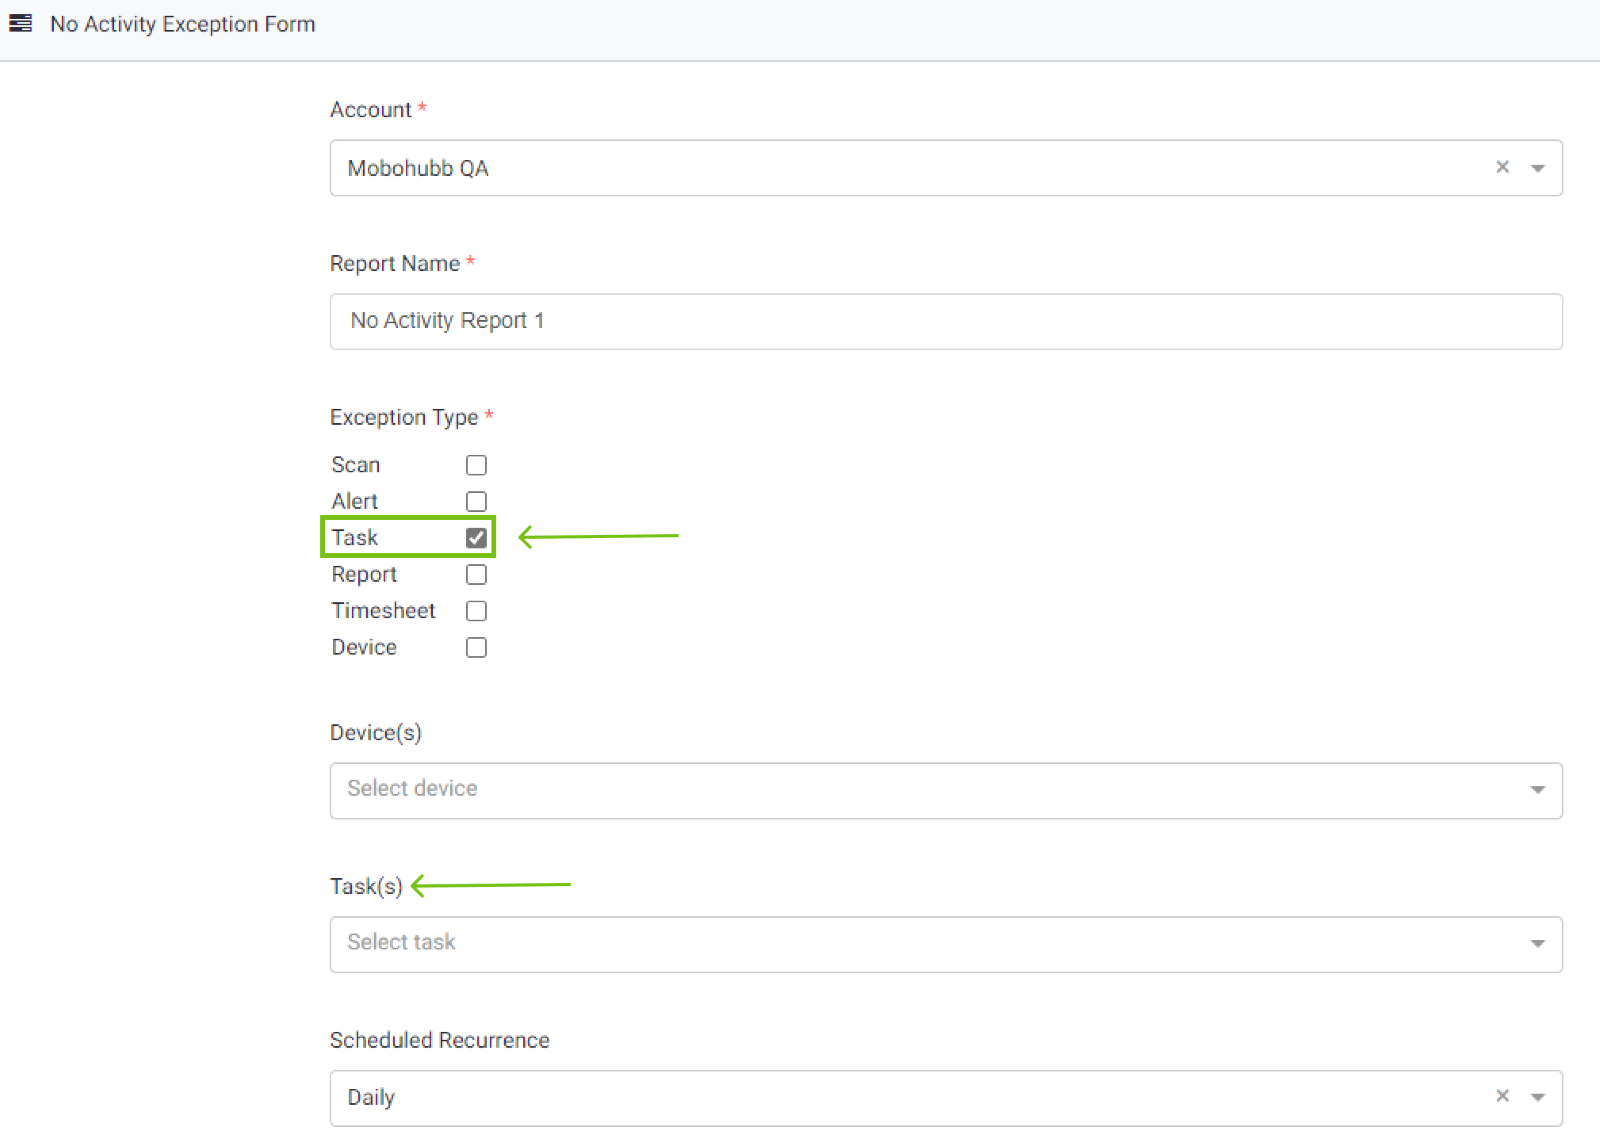1600x1135 pixels.
Task: Expand the Scheduled Recurrence dropdown arrow
Action: pos(1538,1097)
